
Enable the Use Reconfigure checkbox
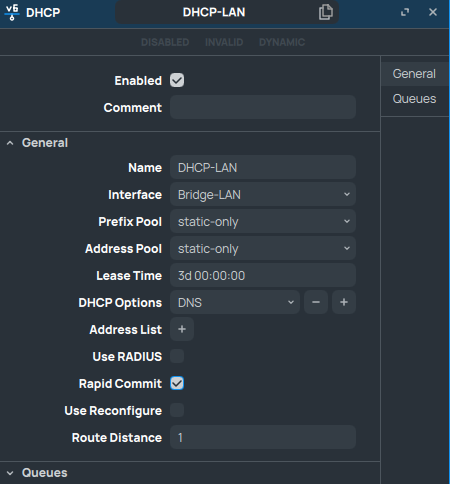pyautogui.click(x=177, y=410)
